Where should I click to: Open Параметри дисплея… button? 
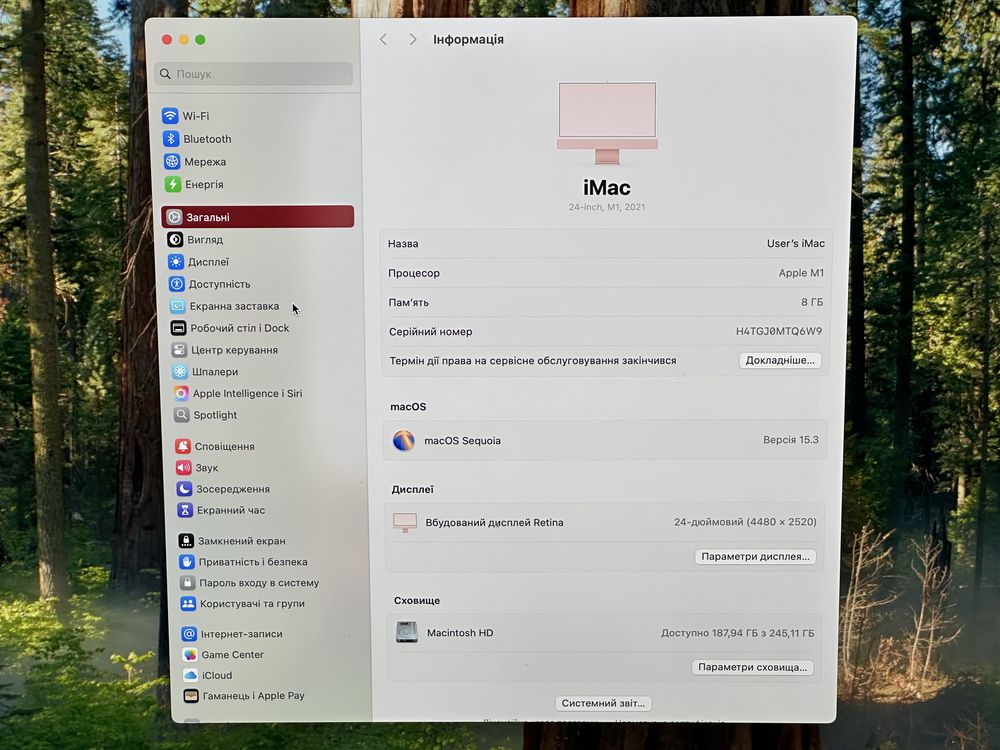755,556
